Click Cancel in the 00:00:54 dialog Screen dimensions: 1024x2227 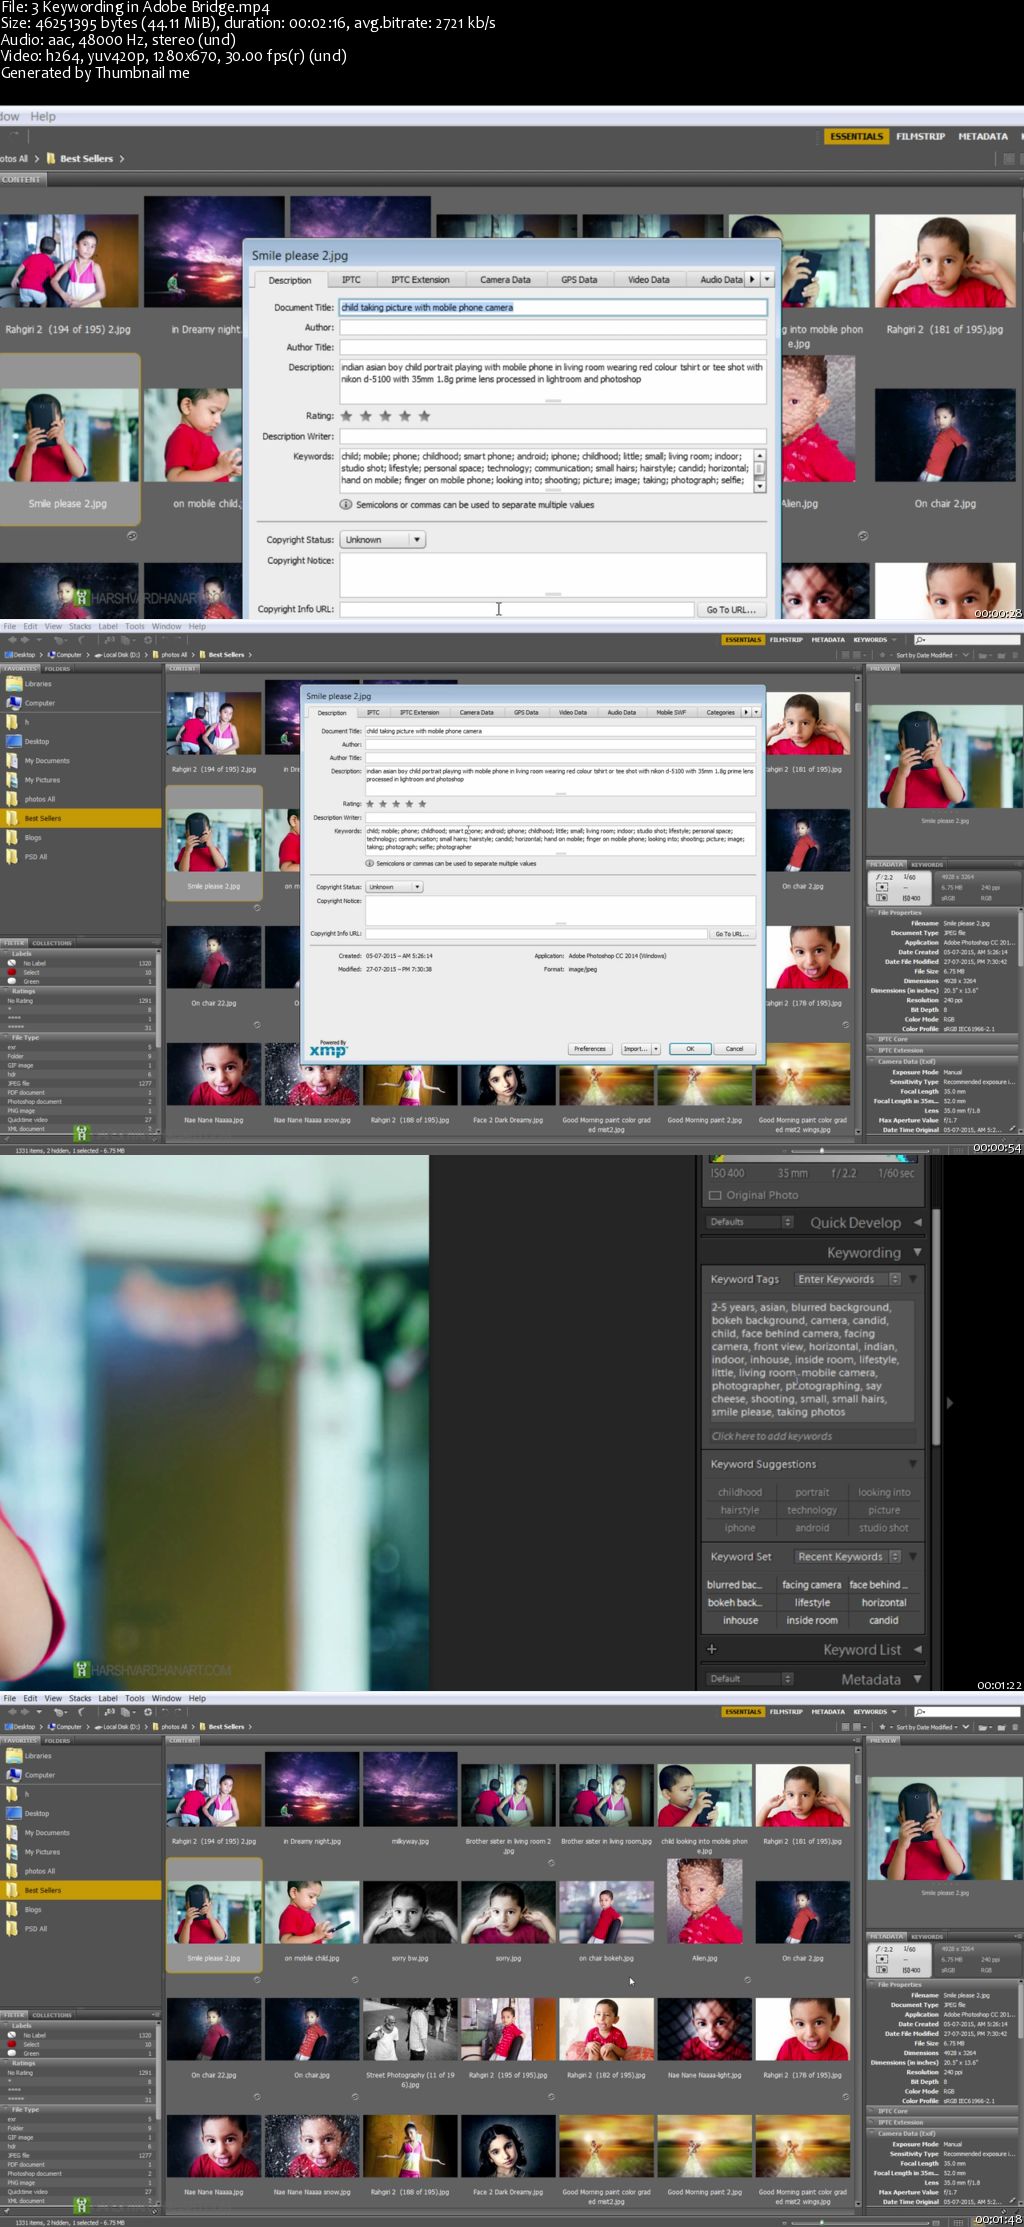tap(734, 1049)
